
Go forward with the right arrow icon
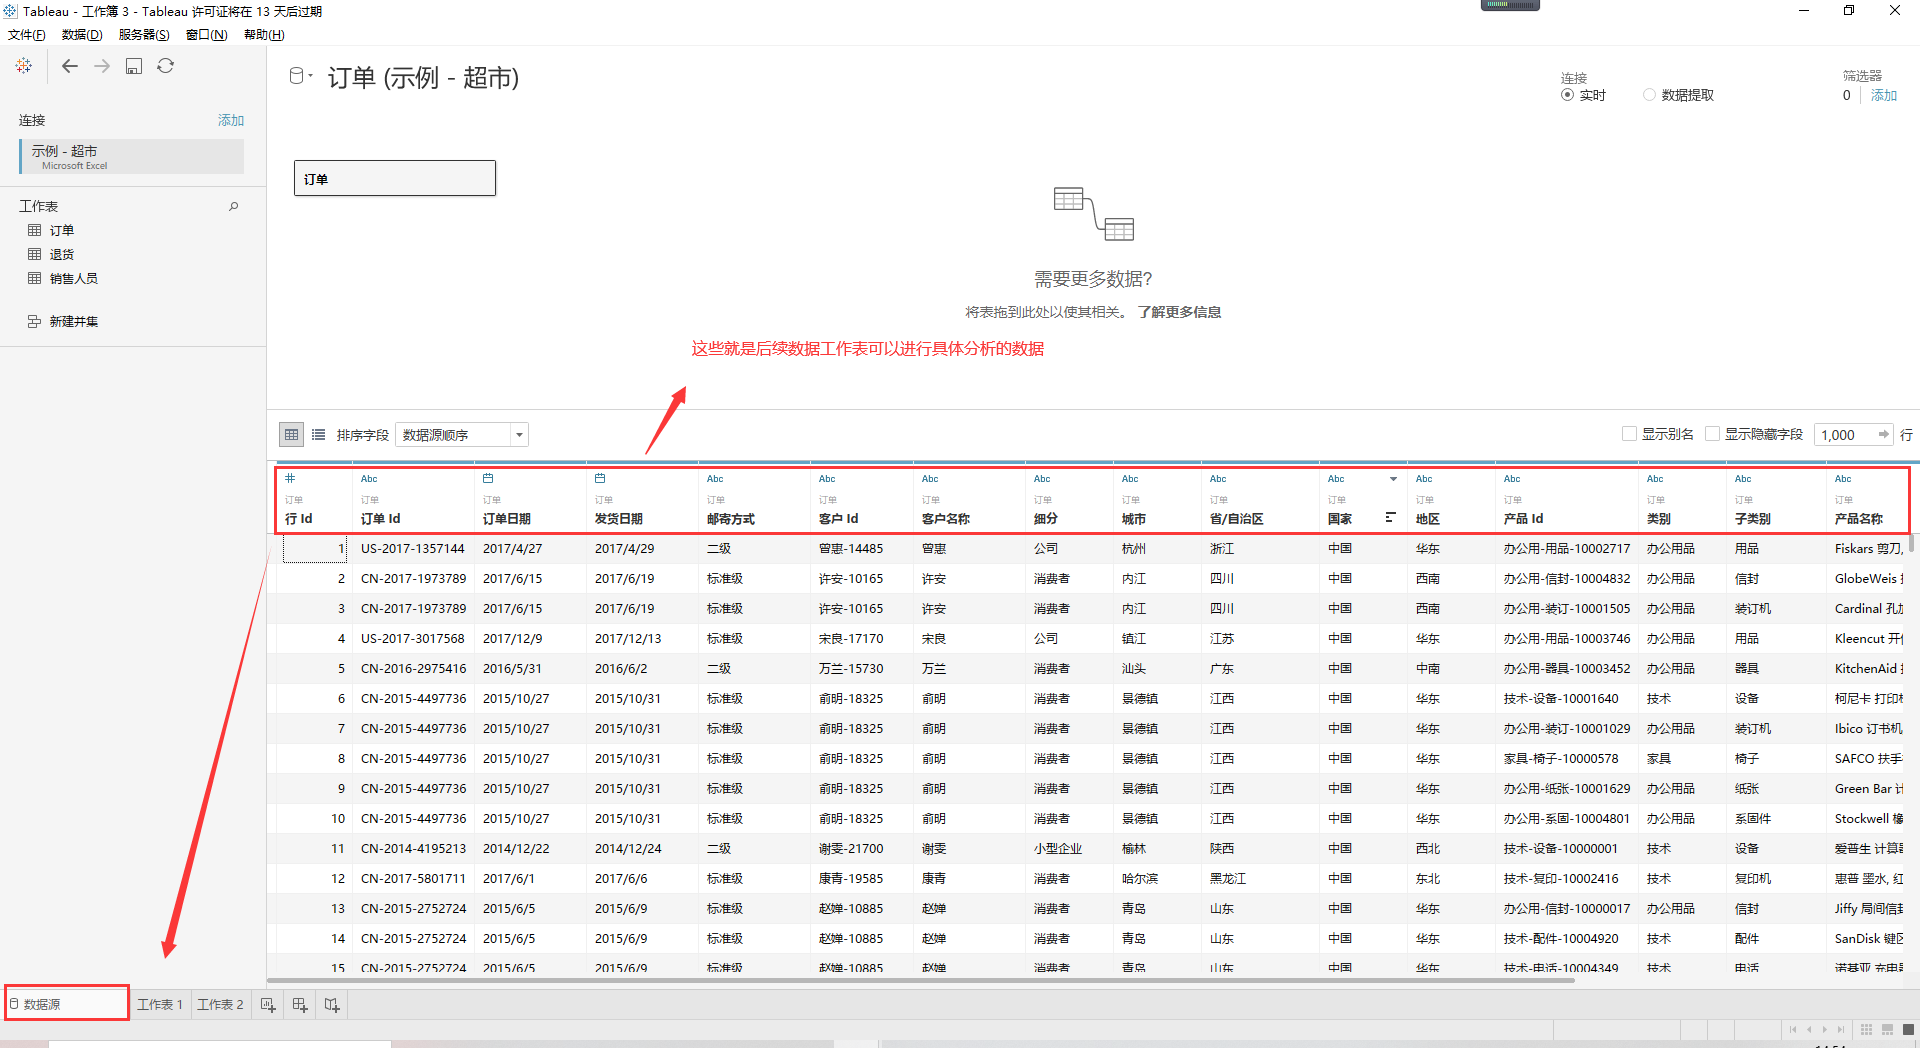pyautogui.click(x=102, y=66)
